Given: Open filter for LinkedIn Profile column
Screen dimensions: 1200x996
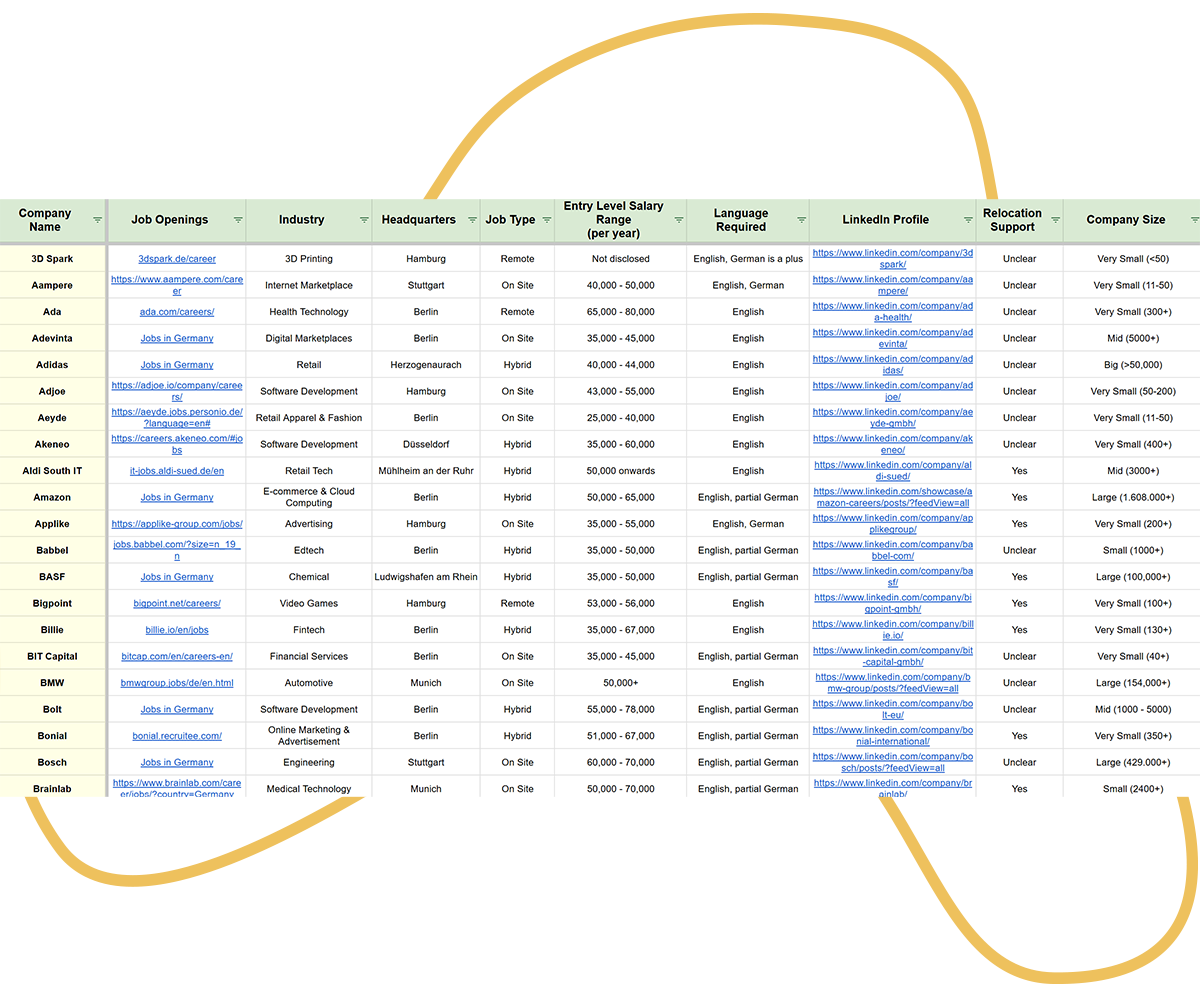Looking at the screenshot, I should (x=968, y=220).
